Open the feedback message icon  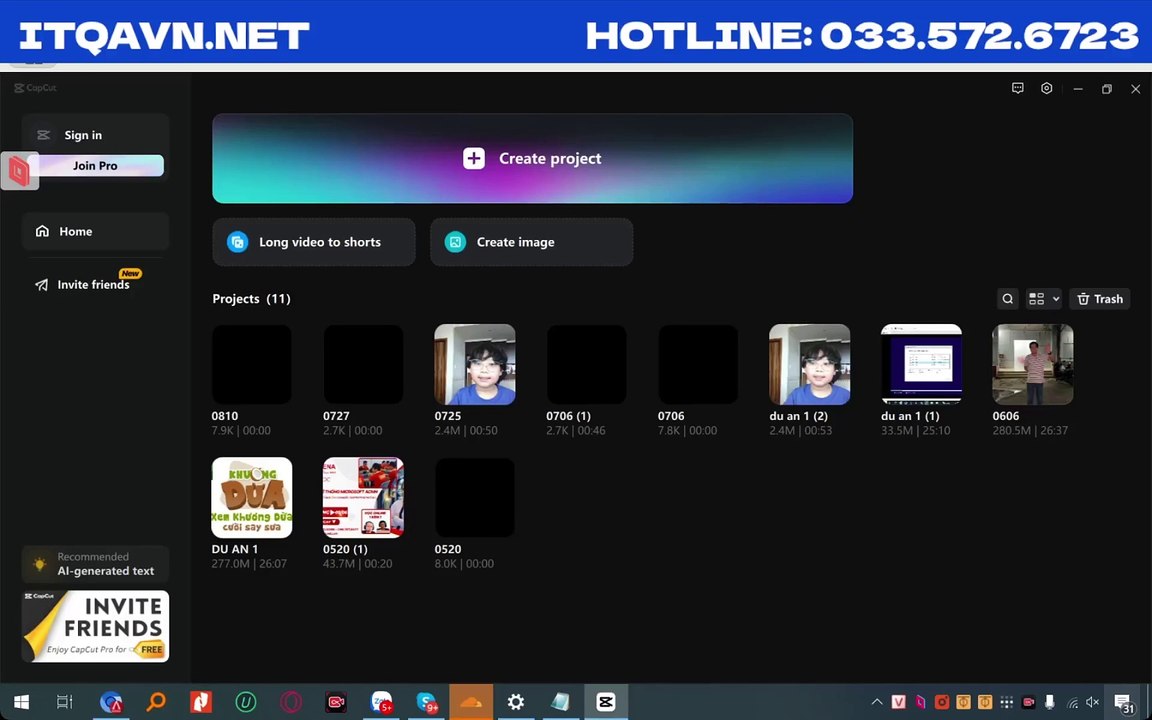coord(1018,89)
